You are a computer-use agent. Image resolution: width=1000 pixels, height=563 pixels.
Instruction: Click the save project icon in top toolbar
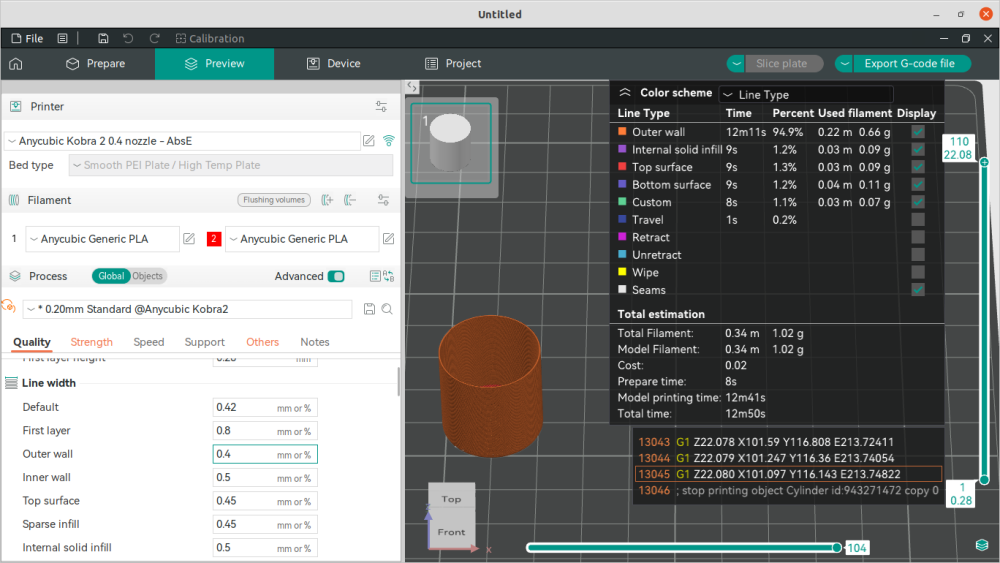(103, 38)
